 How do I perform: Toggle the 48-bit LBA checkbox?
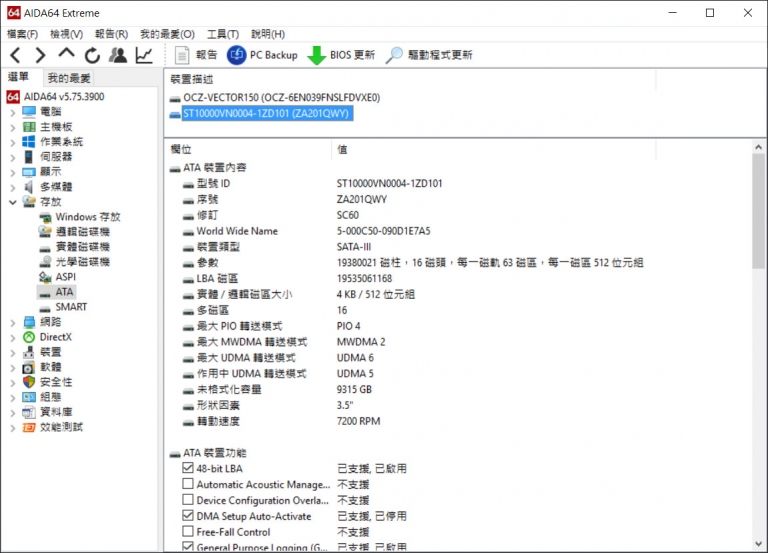(188, 468)
